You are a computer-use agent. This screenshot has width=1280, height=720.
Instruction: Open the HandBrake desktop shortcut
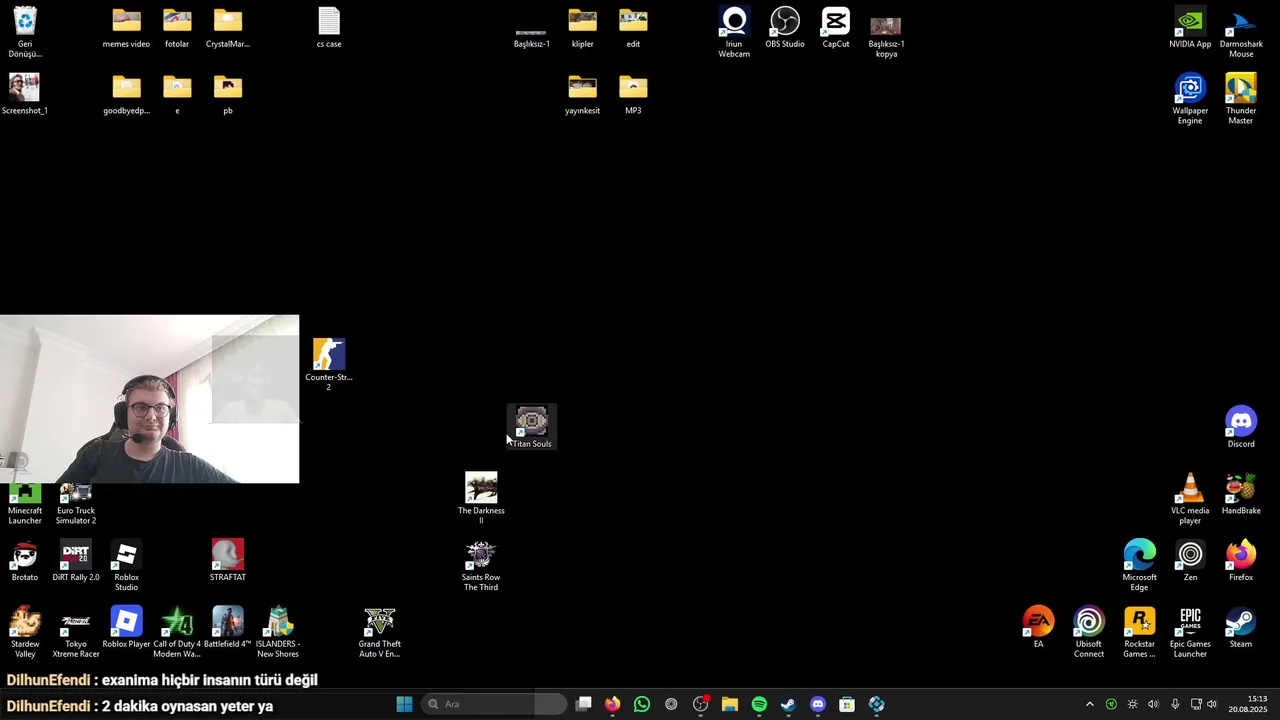pos(1241,494)
